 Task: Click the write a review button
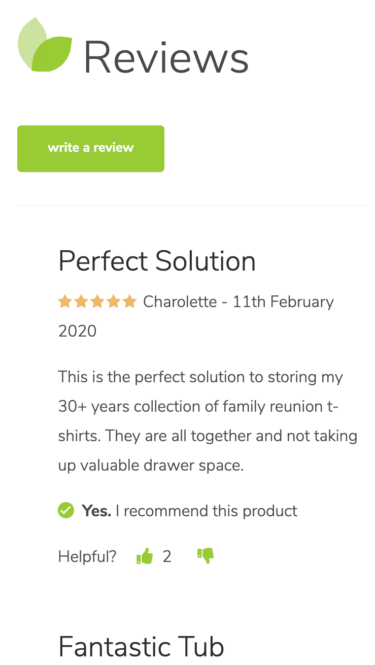point(91,148)
